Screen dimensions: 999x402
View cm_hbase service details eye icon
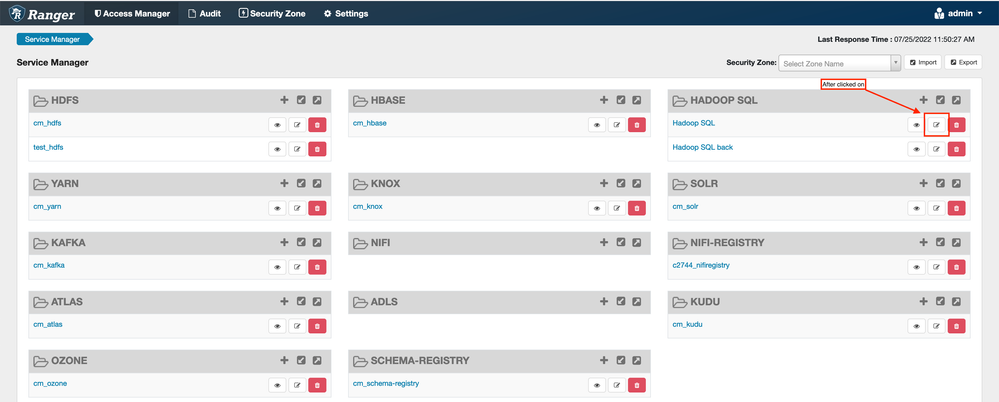click(x=597, y=126)
